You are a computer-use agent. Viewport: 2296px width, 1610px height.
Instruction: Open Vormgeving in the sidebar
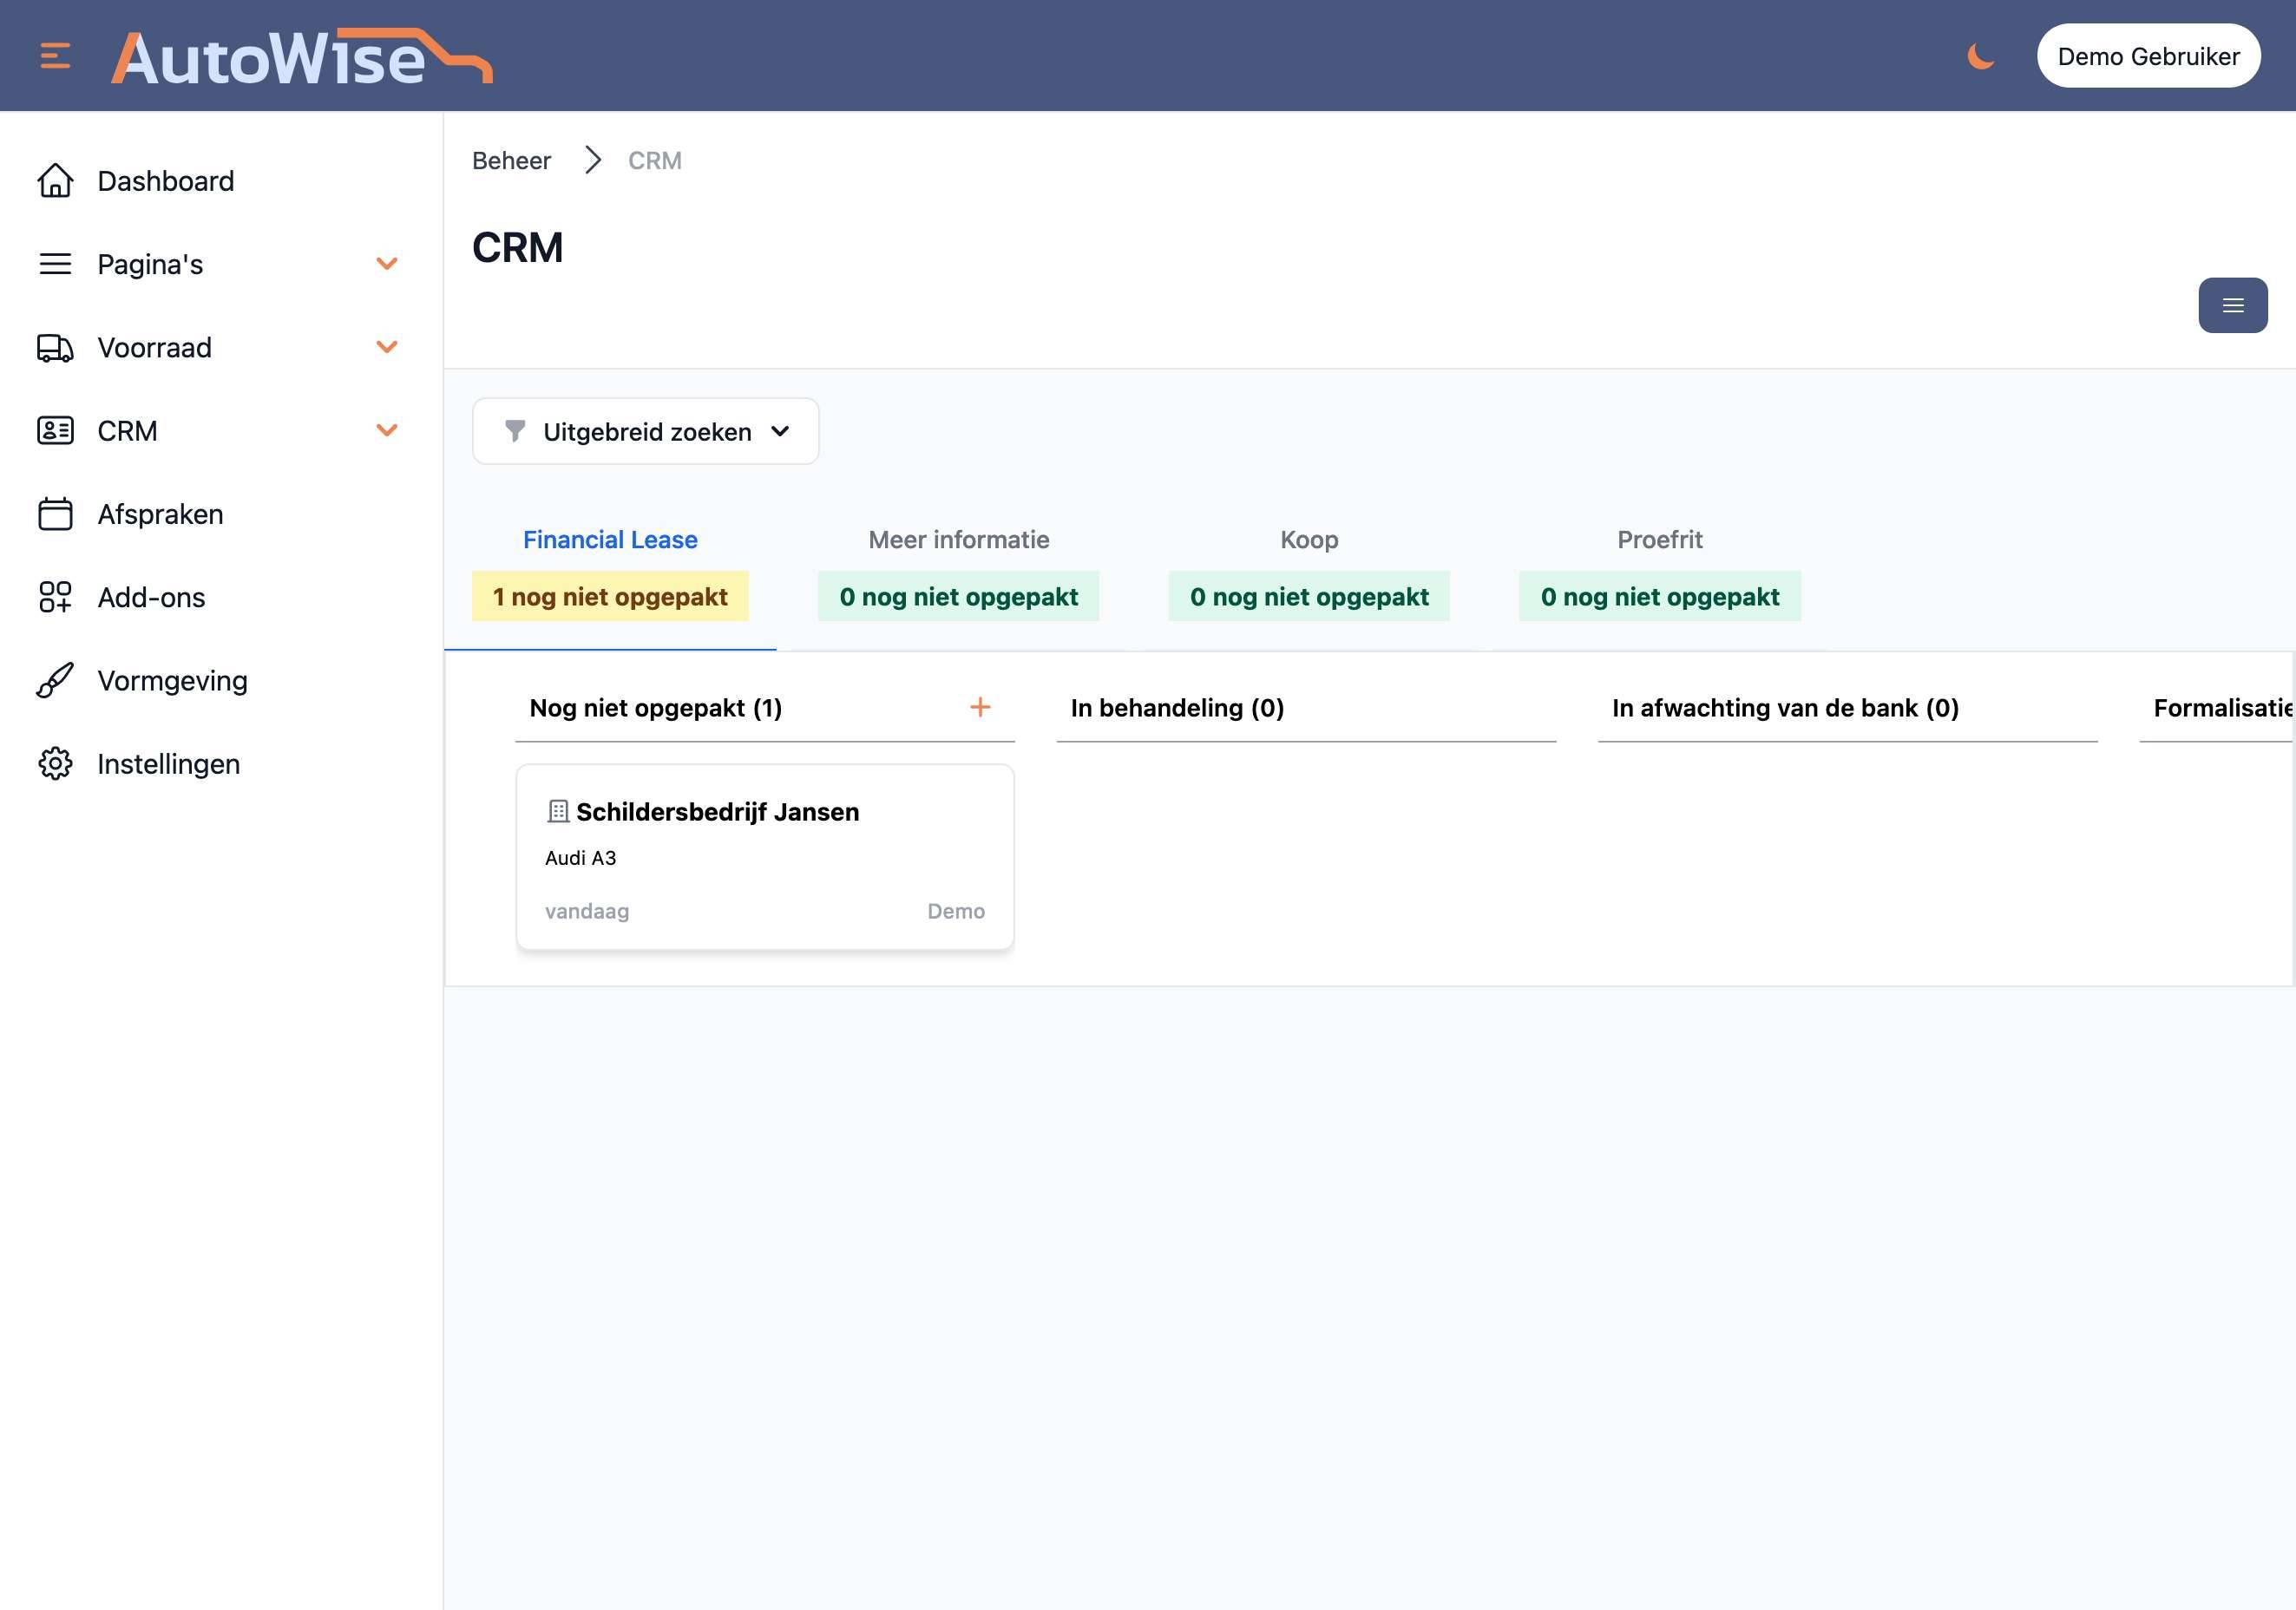172,680
